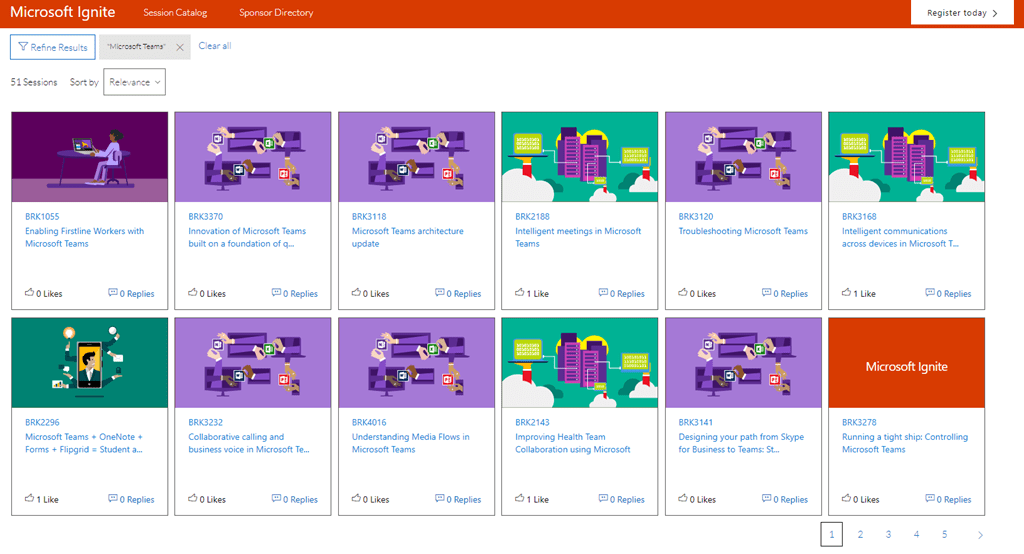
Task: Like the BRK3120 Troubleshooting session
Action: [696, 293]
